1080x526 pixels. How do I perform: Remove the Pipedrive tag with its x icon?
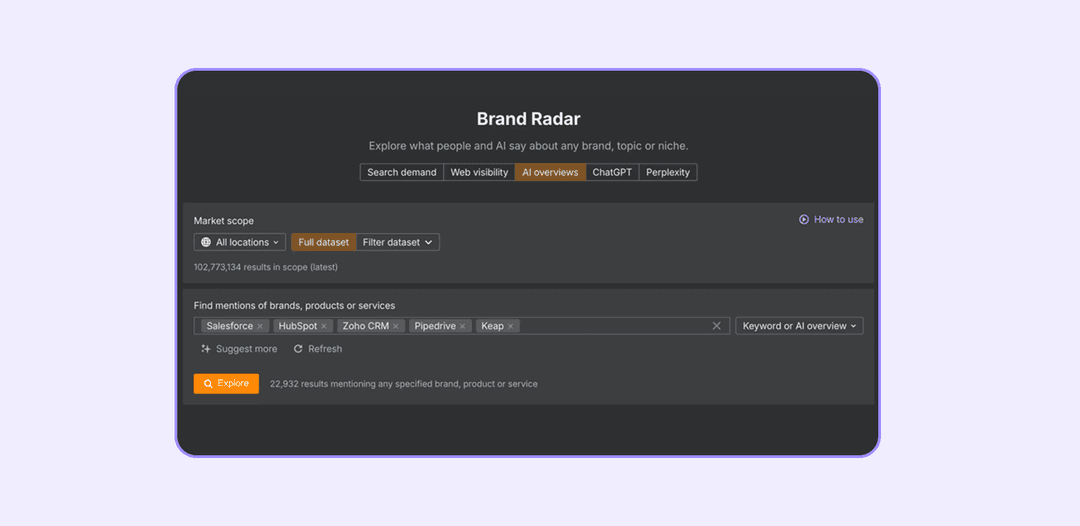(x=462, y=326)
